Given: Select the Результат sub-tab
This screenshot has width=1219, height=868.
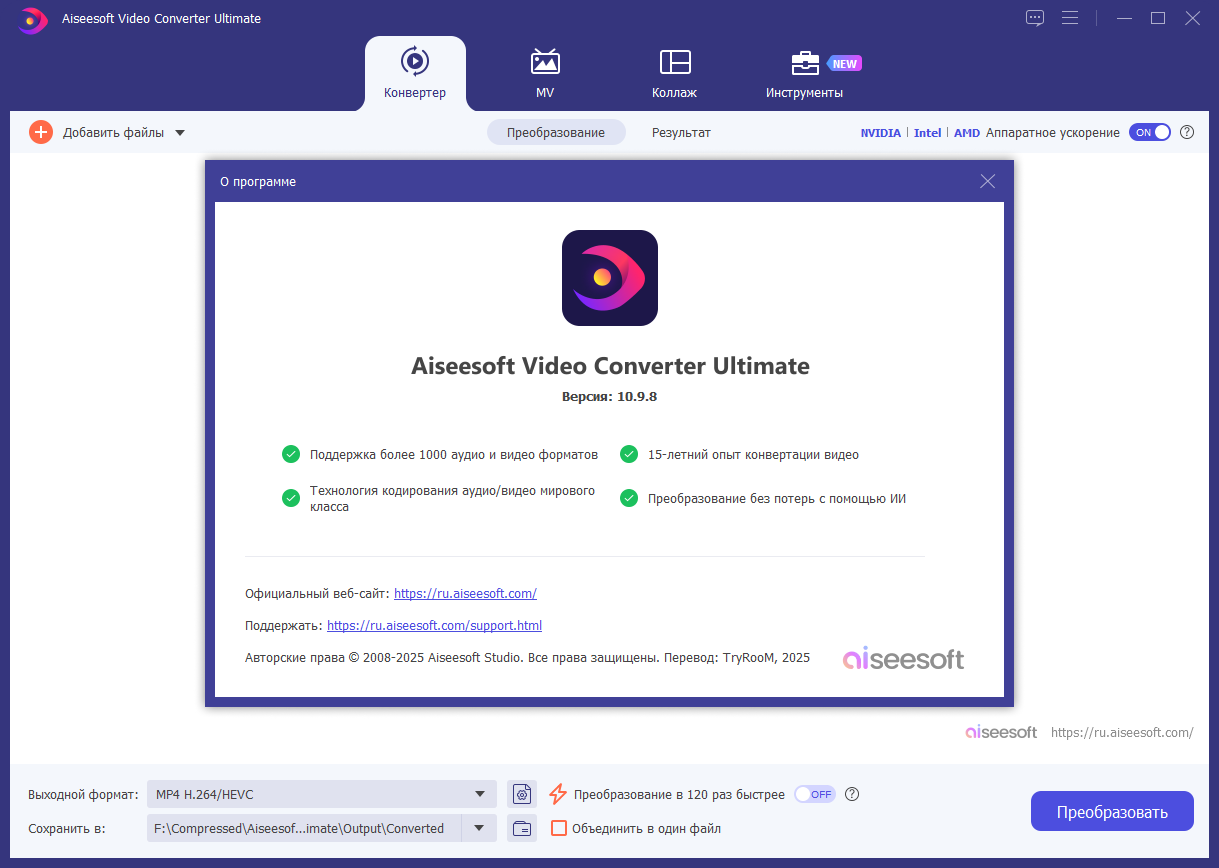Looking at the screenshot, I should click(681, 132).
